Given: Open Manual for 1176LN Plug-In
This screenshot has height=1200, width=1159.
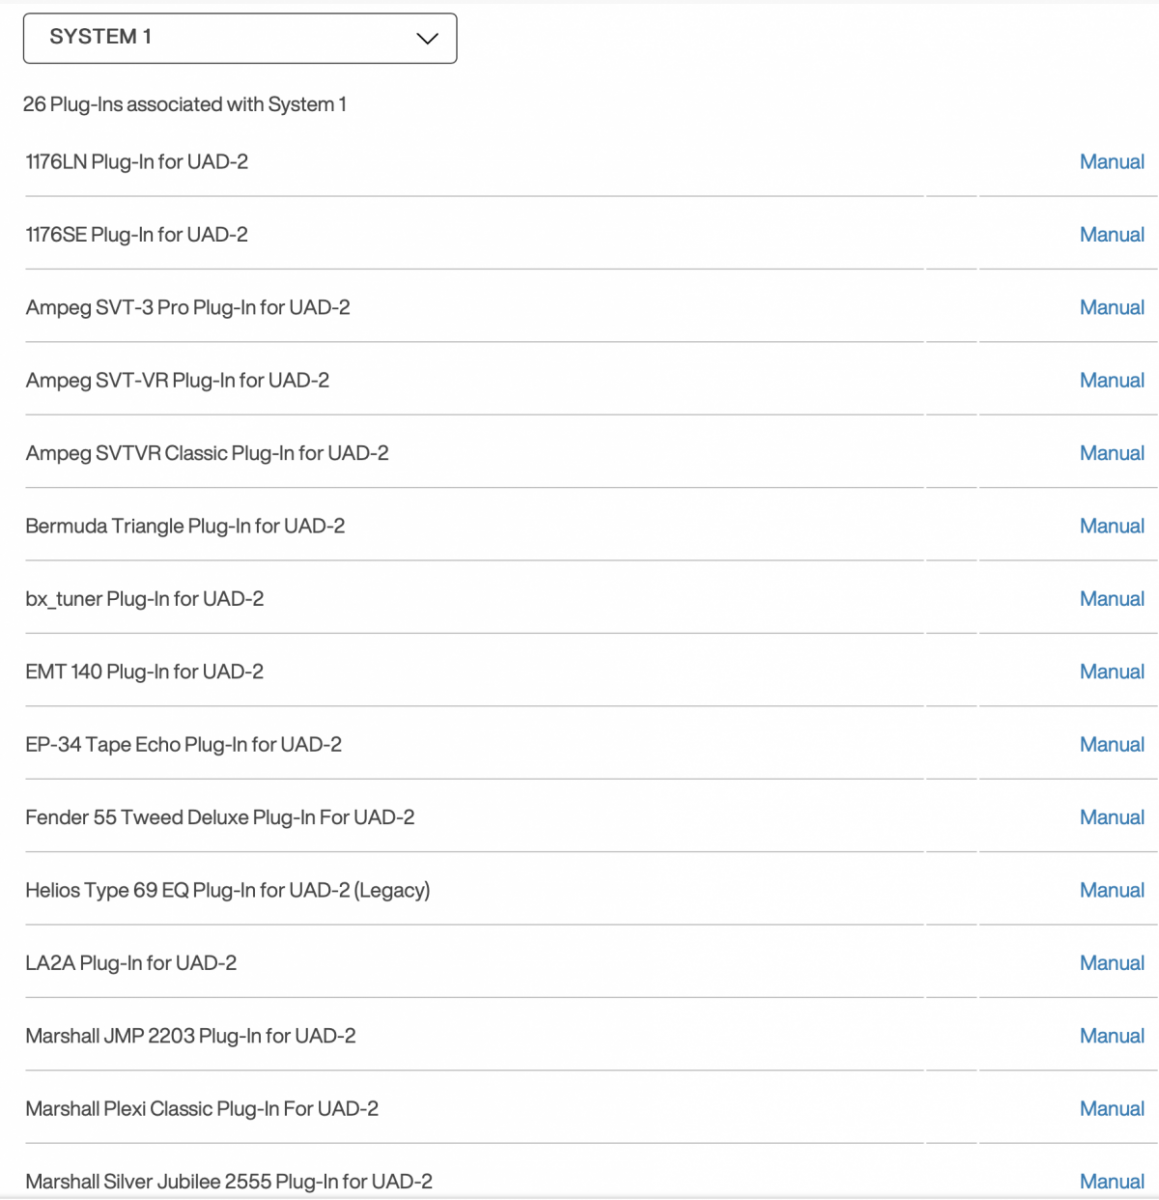Looking at the screenshot, I should [x=1111, y=162].
